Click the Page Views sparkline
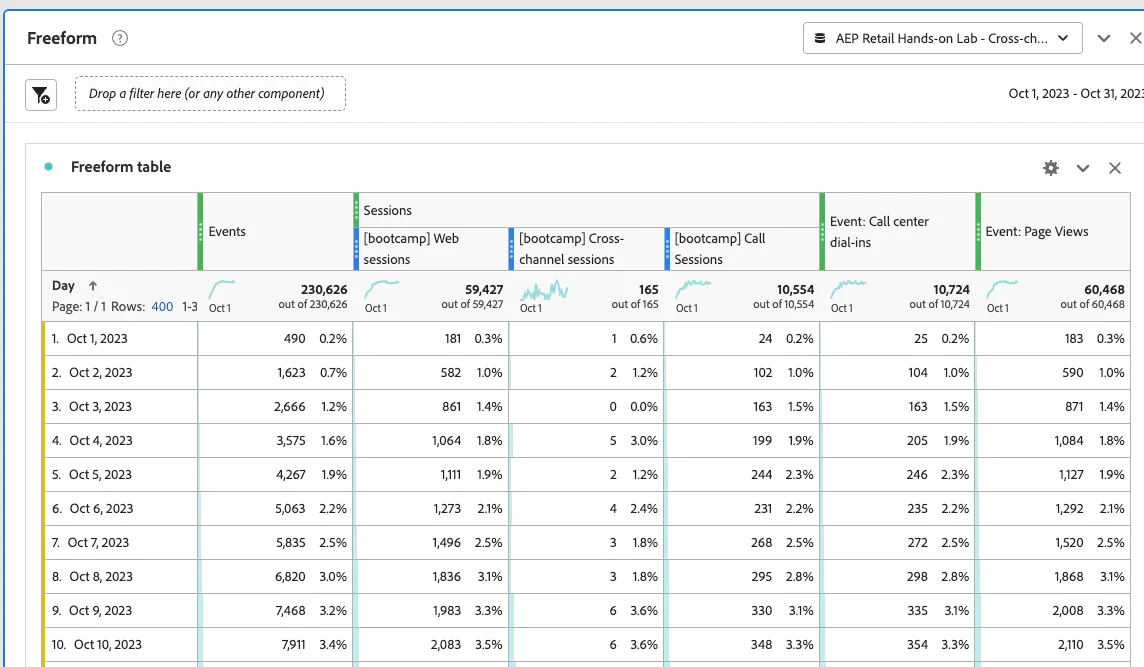 point(1002,290)
